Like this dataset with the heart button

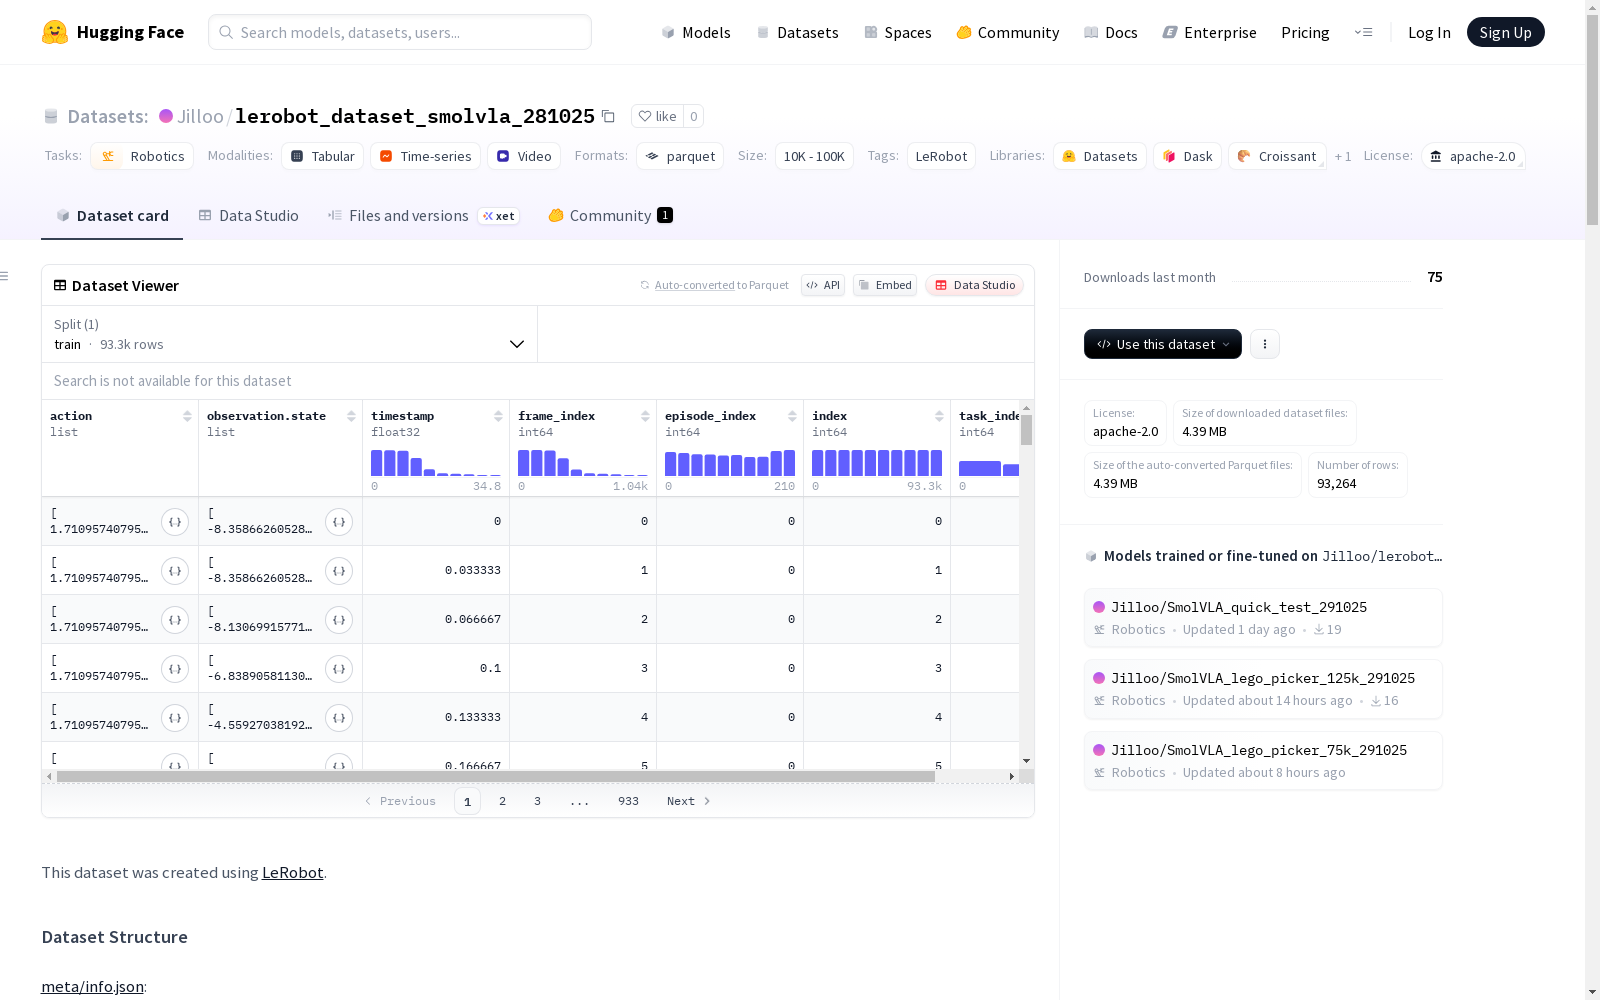658,116
